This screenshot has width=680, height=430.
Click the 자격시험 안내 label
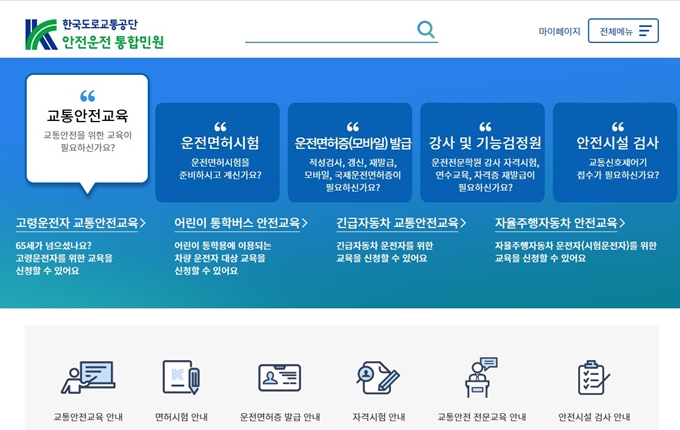[x=379, y=417]
